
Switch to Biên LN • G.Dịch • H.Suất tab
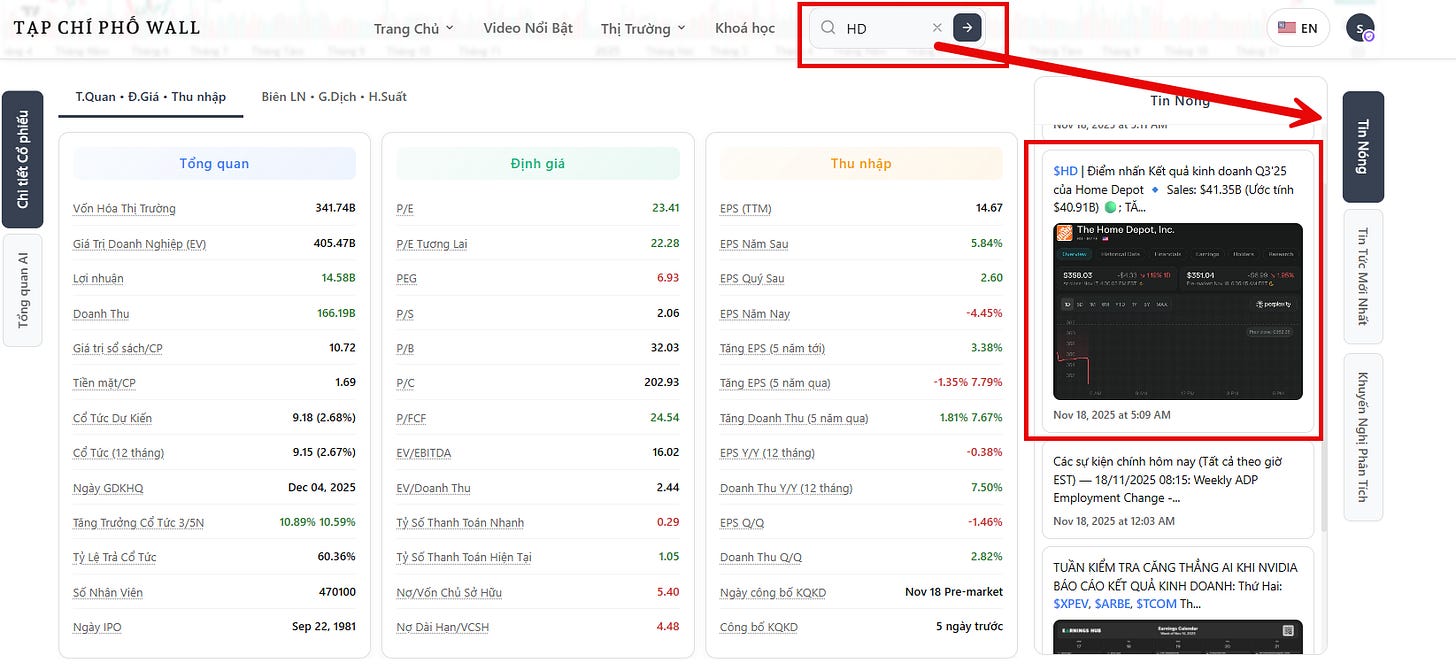334,97
